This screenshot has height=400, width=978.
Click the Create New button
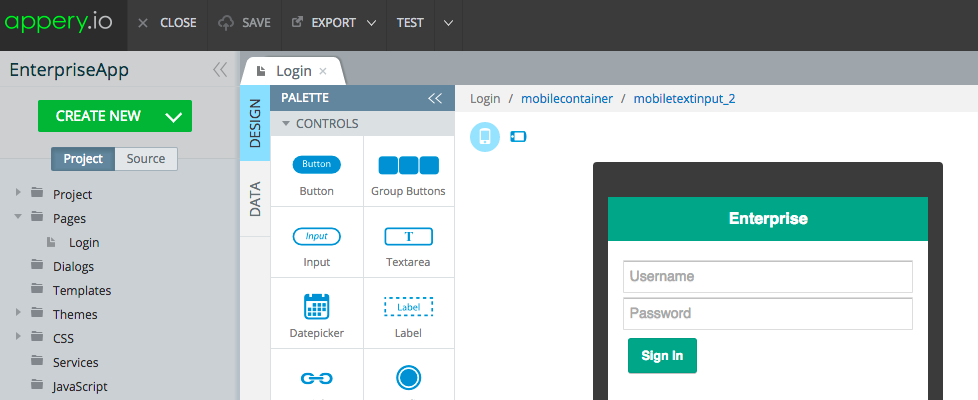[x=114, y=116]
